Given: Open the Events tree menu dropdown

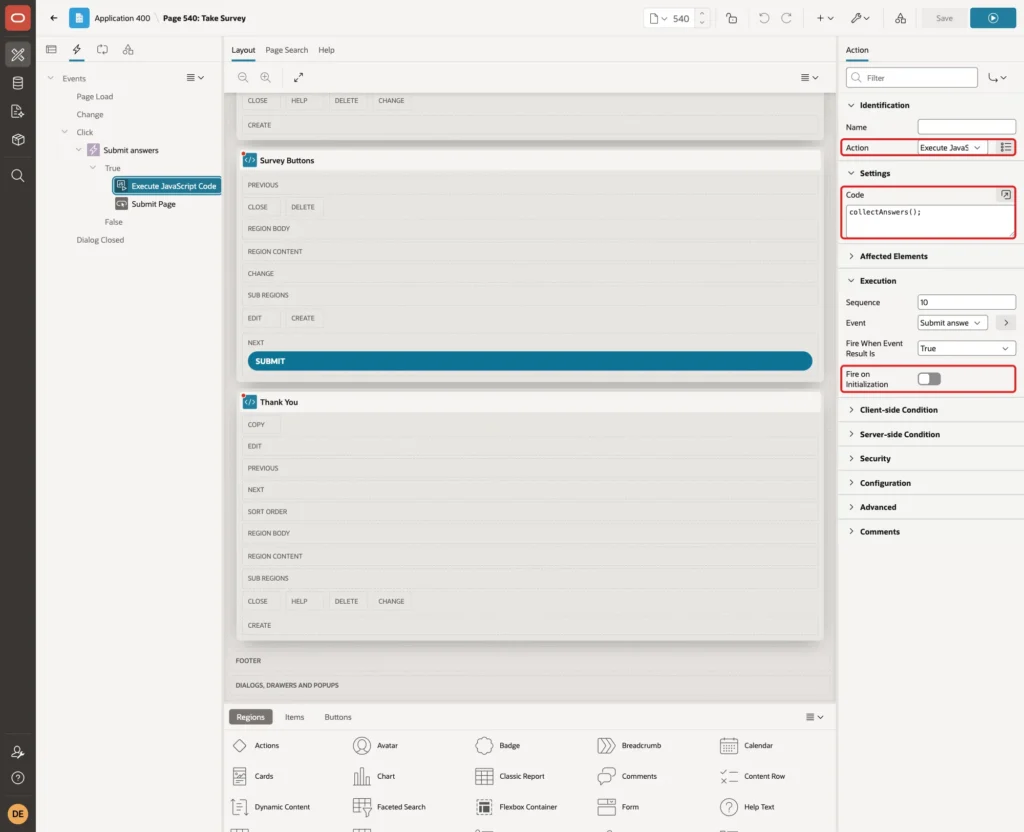Looking at the screenshot, I should [x=195, y=78].
